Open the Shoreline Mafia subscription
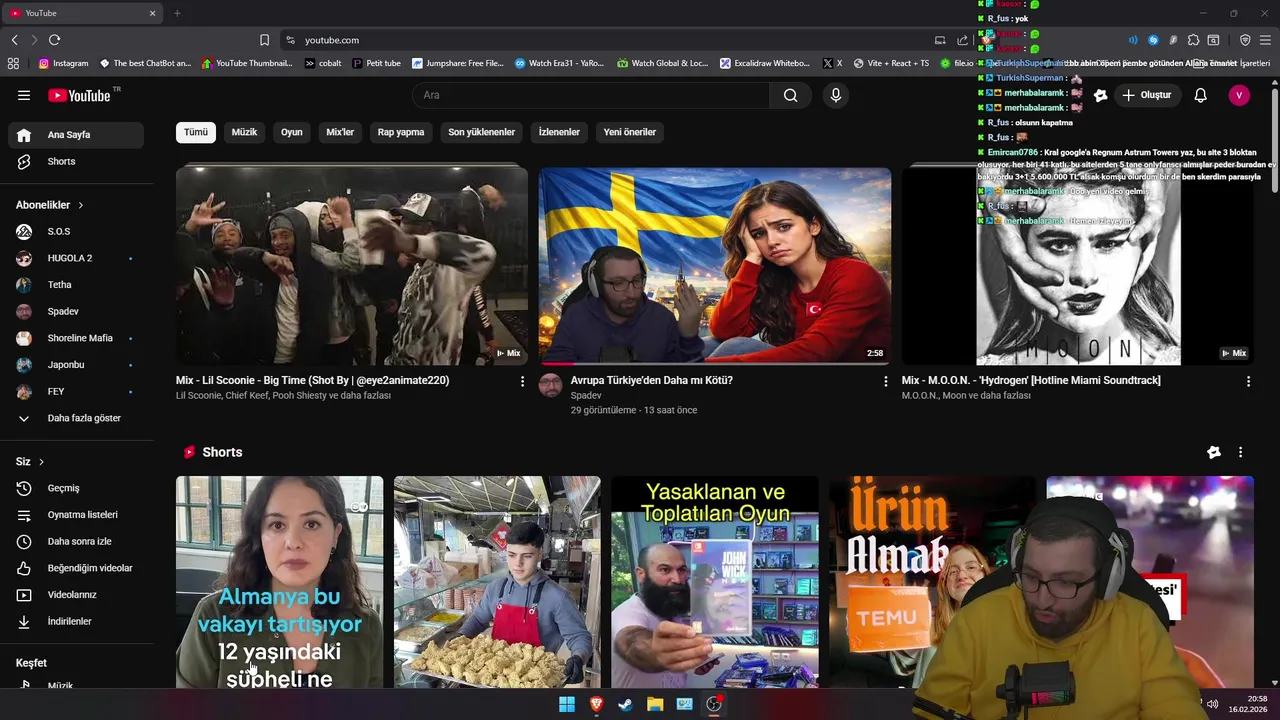The height and width of the screenshot is (720, 1280). [x=76, y=338]
